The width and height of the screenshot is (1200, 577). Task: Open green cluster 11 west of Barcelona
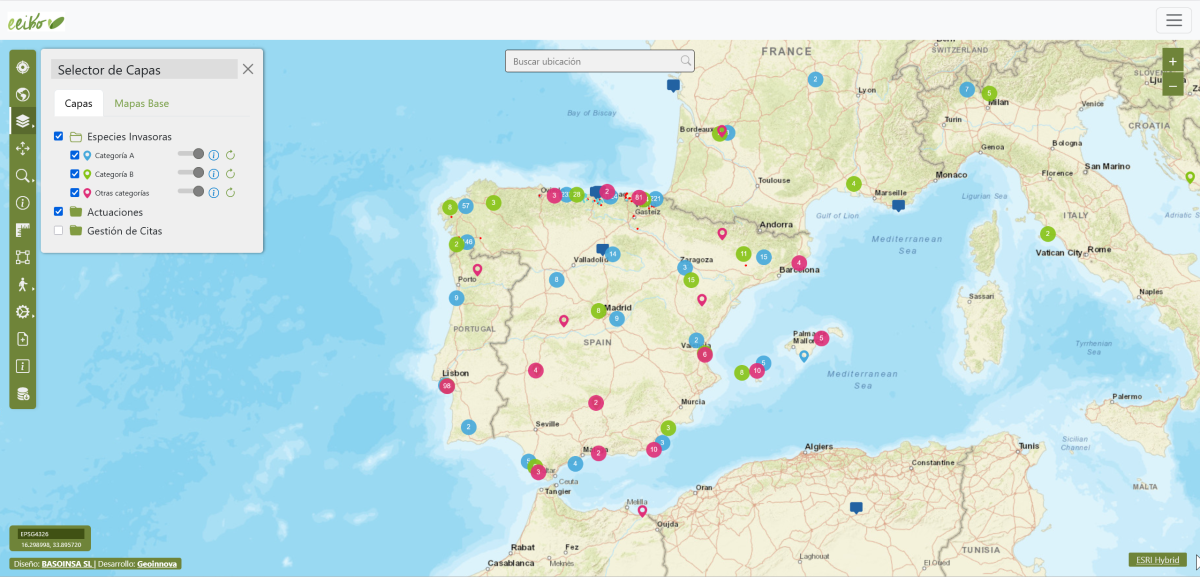(x=743, y=254)
